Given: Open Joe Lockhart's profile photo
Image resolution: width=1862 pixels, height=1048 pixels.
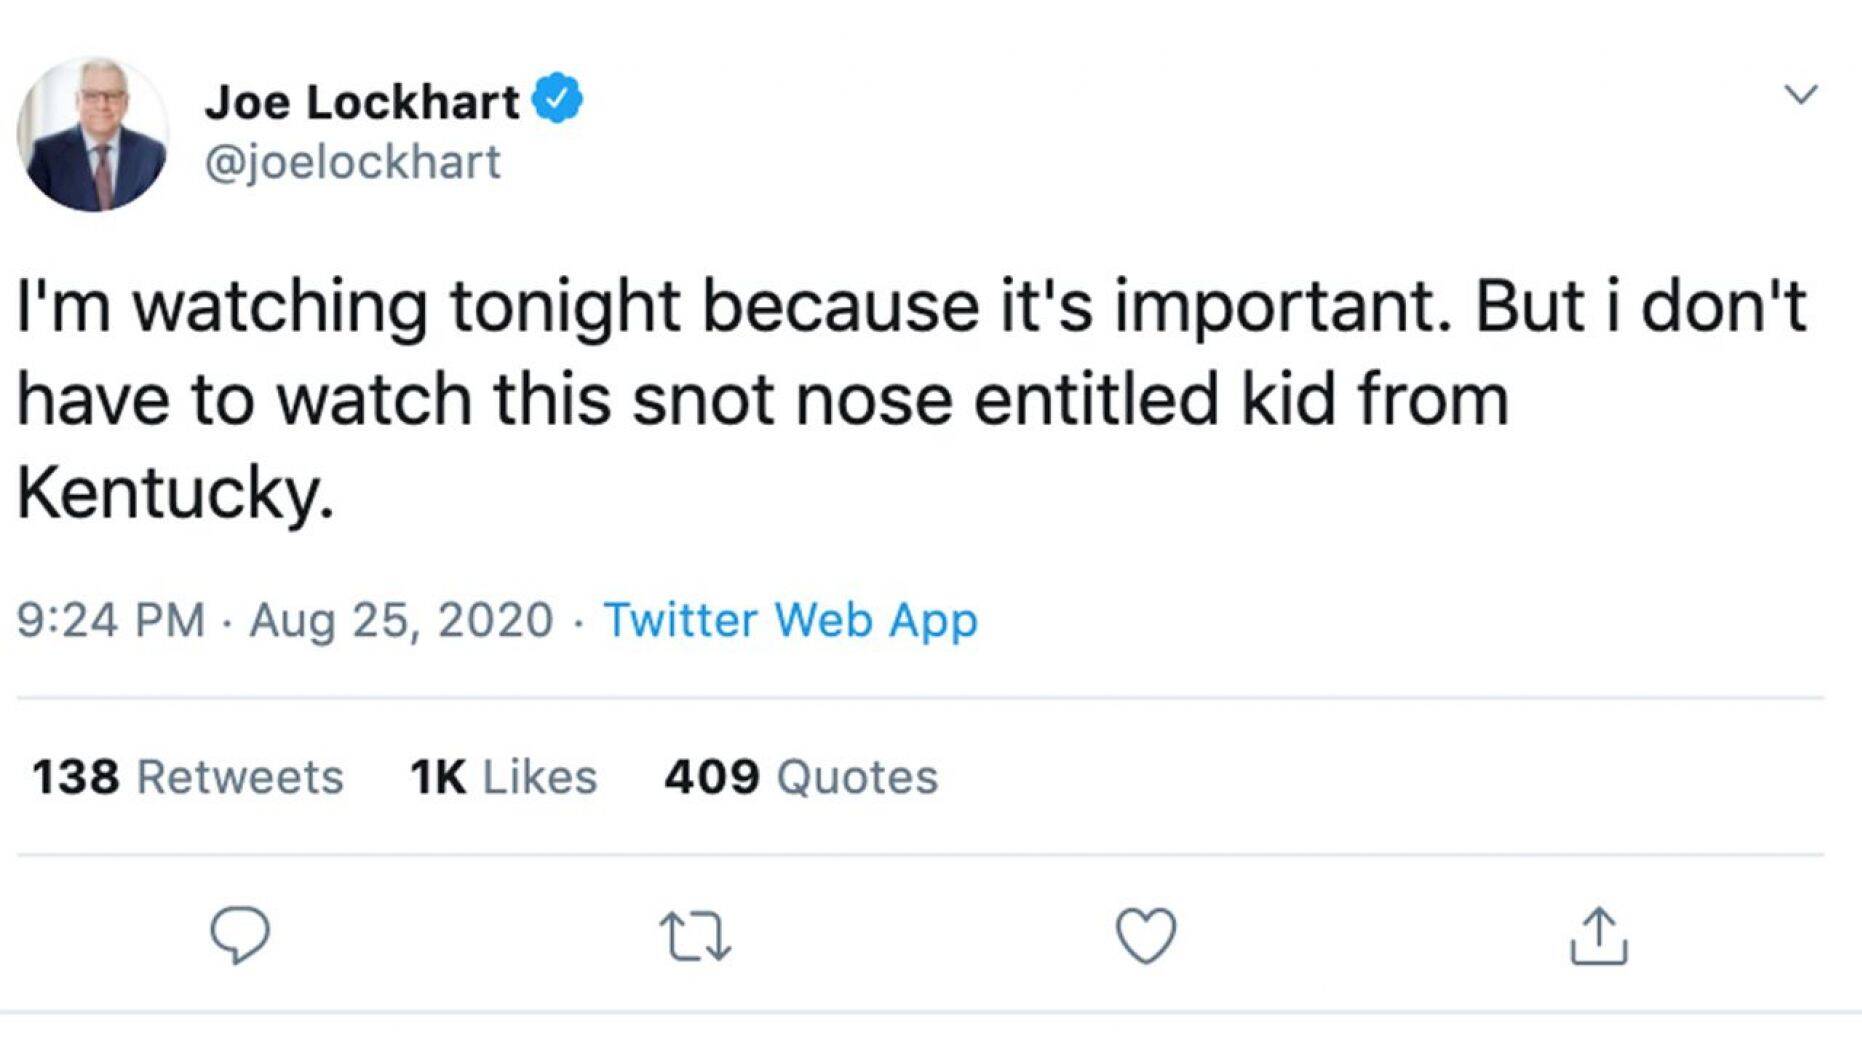Looking at the screenshot, I should (x=93, y=134).
